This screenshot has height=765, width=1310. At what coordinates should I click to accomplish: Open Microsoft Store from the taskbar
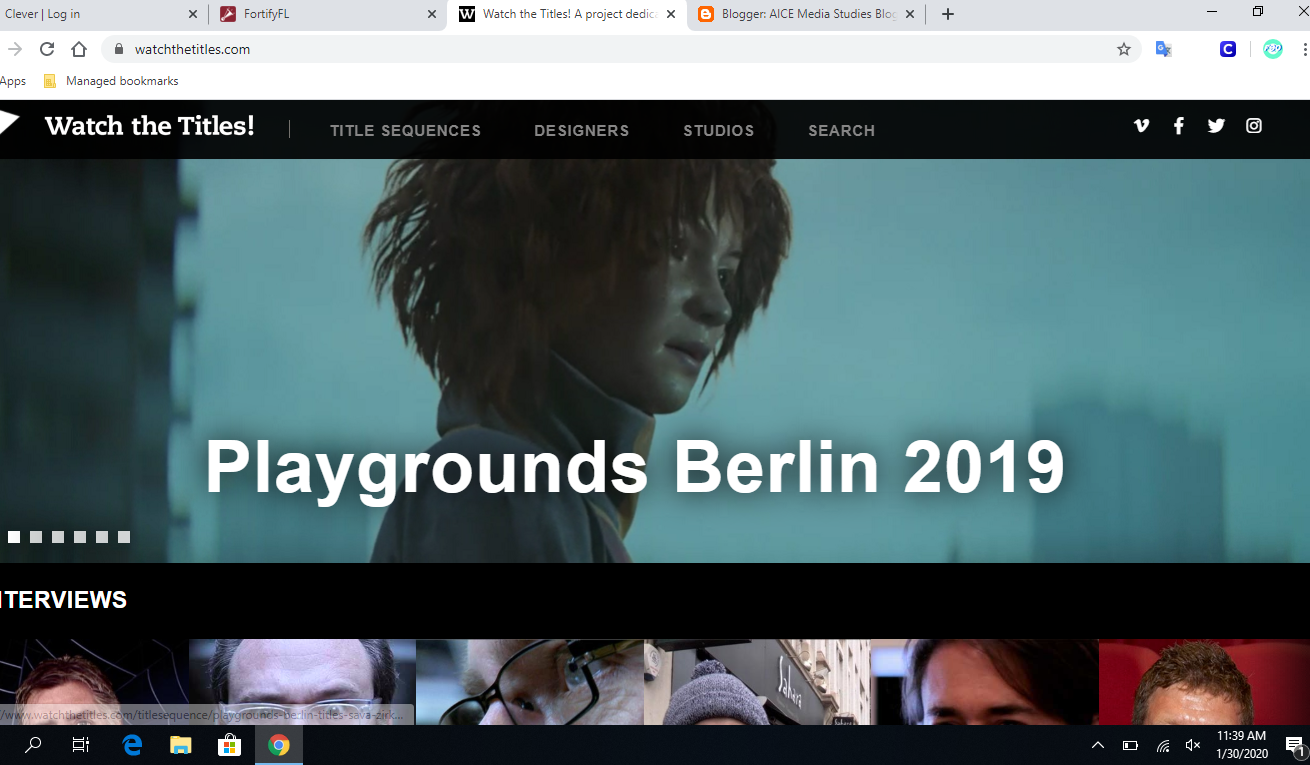pyautogui.click(x=230, y=745)
